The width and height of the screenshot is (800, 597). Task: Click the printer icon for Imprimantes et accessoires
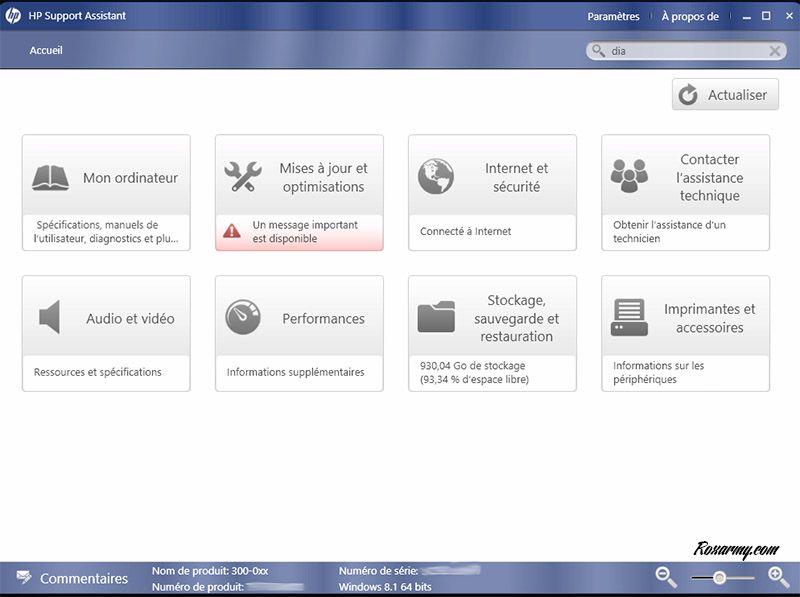pos(629,318)
